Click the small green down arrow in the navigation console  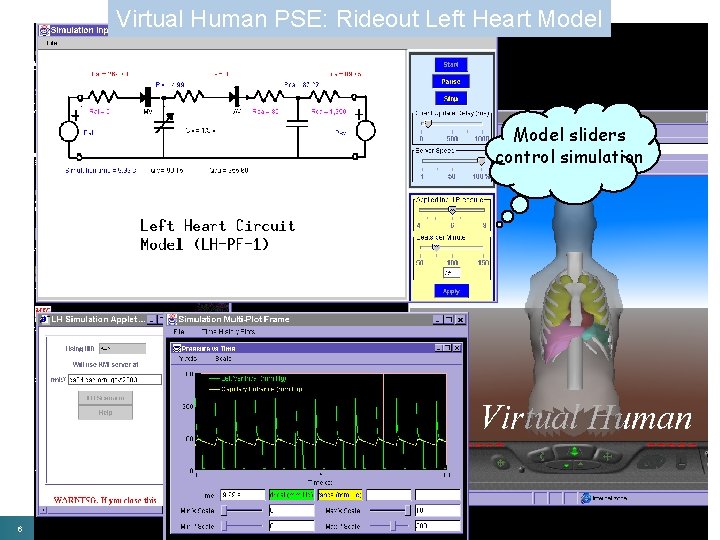point(567,466)
